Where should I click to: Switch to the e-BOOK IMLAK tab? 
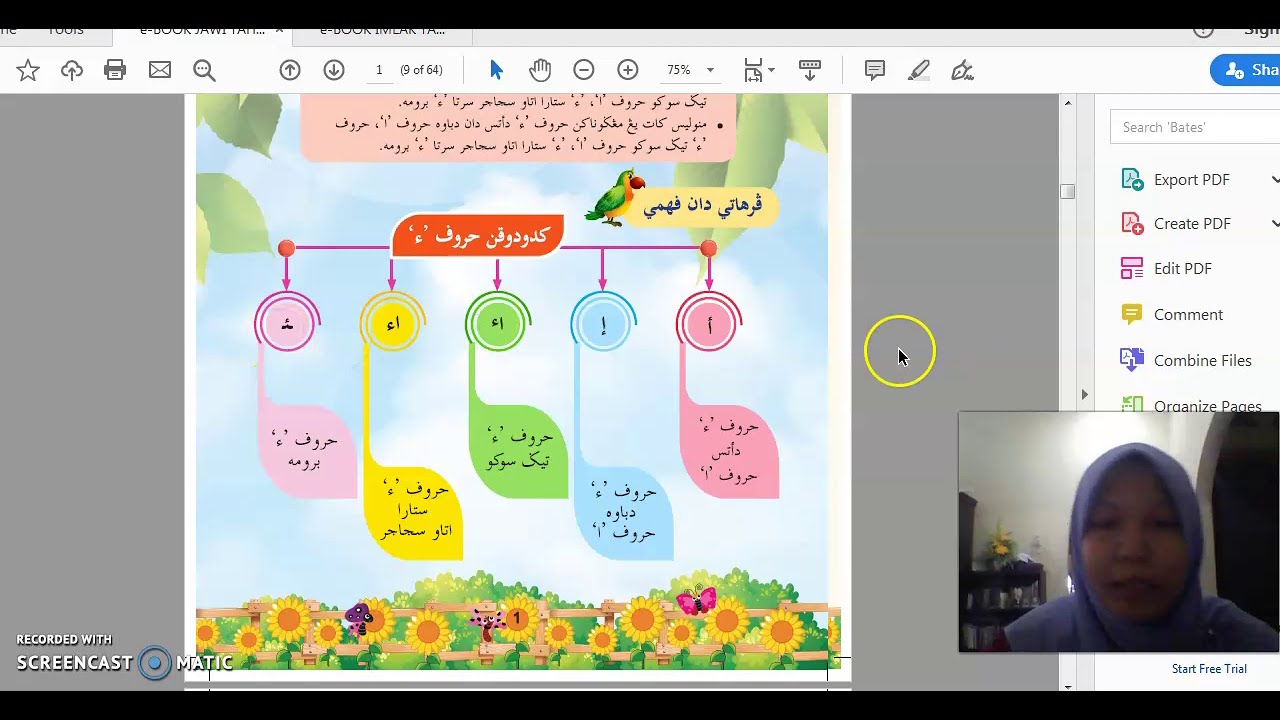382,30
